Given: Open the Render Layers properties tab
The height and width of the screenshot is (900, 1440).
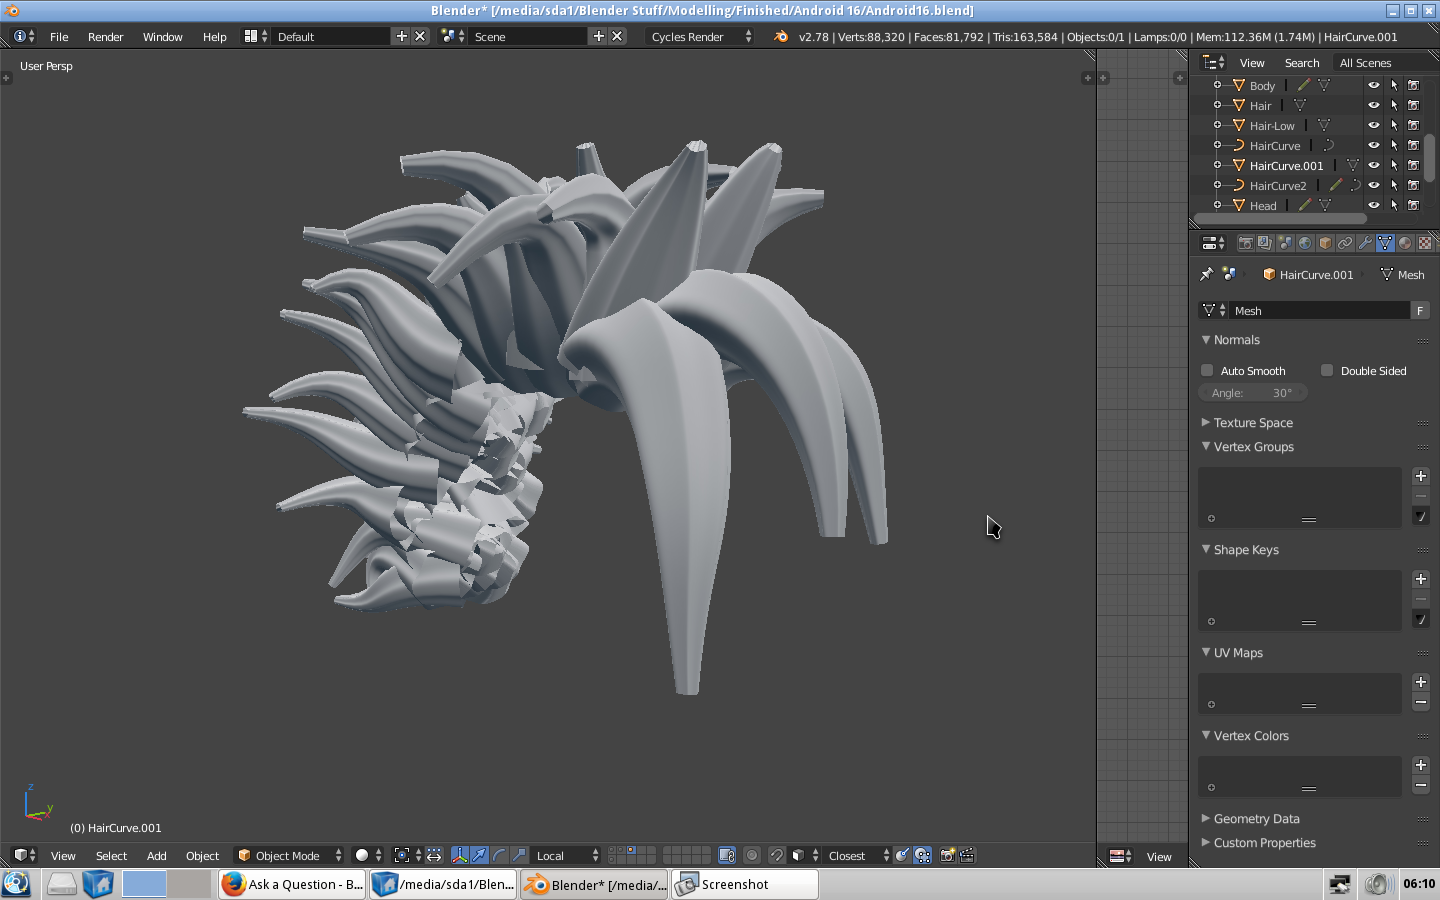Looking at the screenshot, I should click(x=1265, y=243).
